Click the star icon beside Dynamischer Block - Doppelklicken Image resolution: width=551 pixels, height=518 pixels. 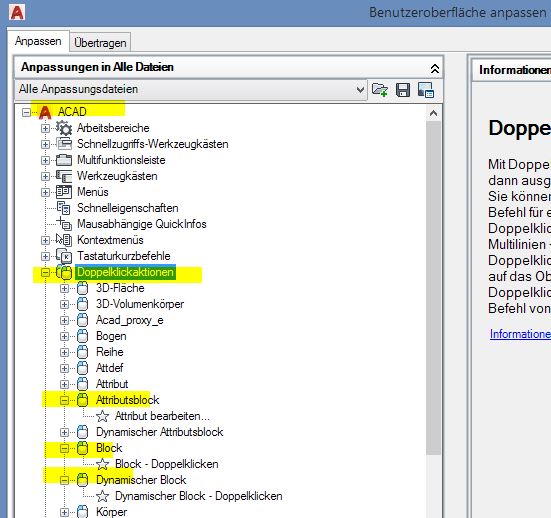(x=102, y=496)
